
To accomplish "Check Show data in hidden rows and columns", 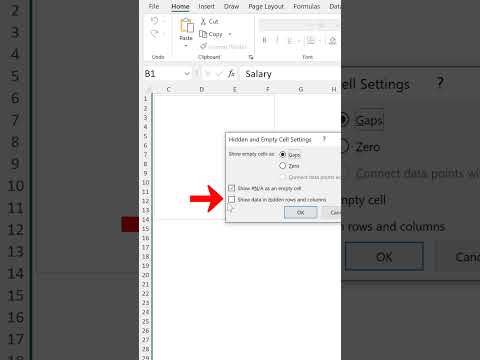I will pos(232,200).
